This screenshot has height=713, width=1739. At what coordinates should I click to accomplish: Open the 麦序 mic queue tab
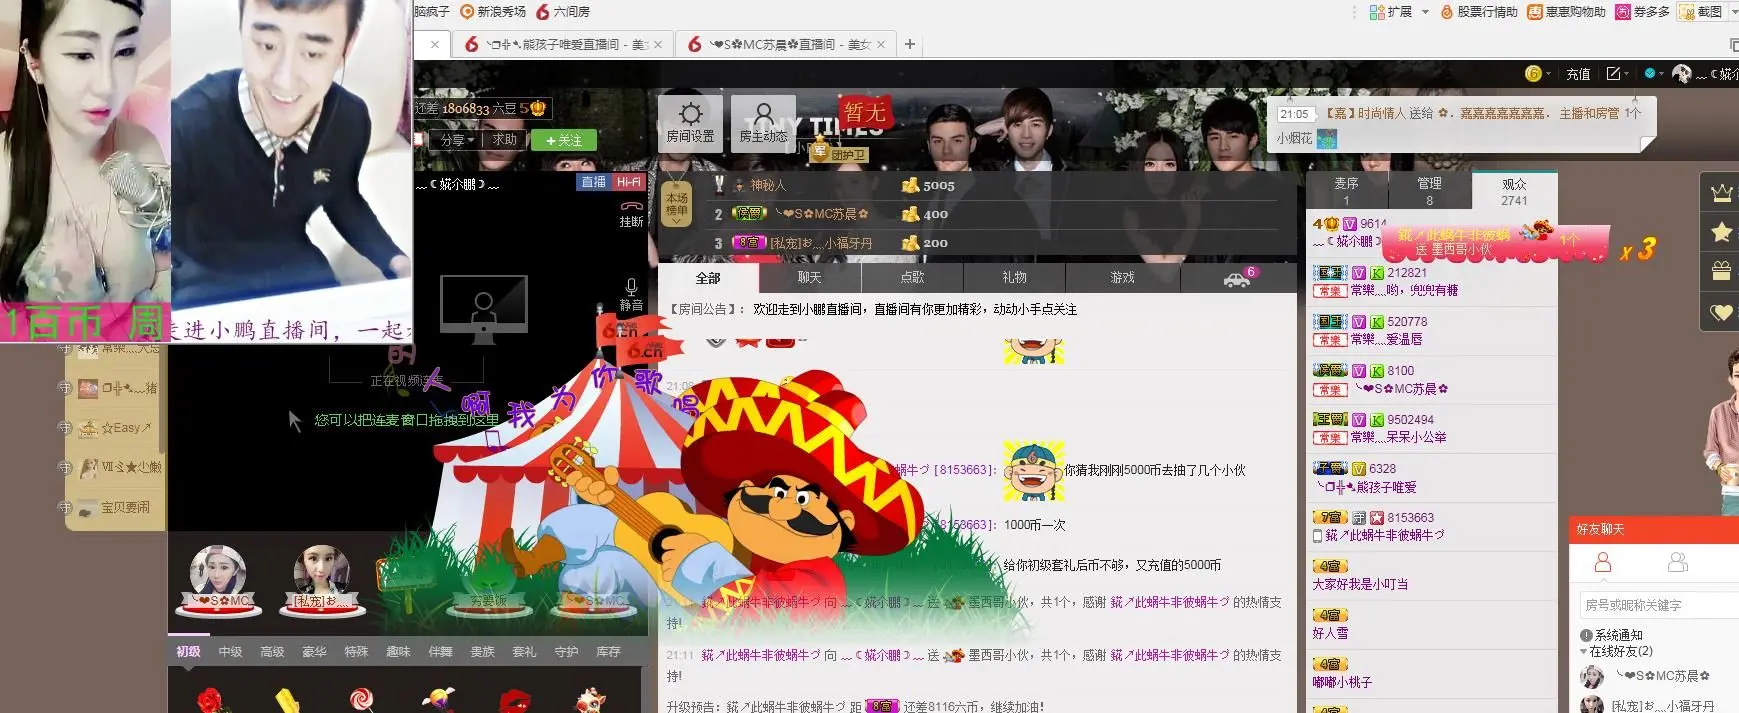(1346, 191)
